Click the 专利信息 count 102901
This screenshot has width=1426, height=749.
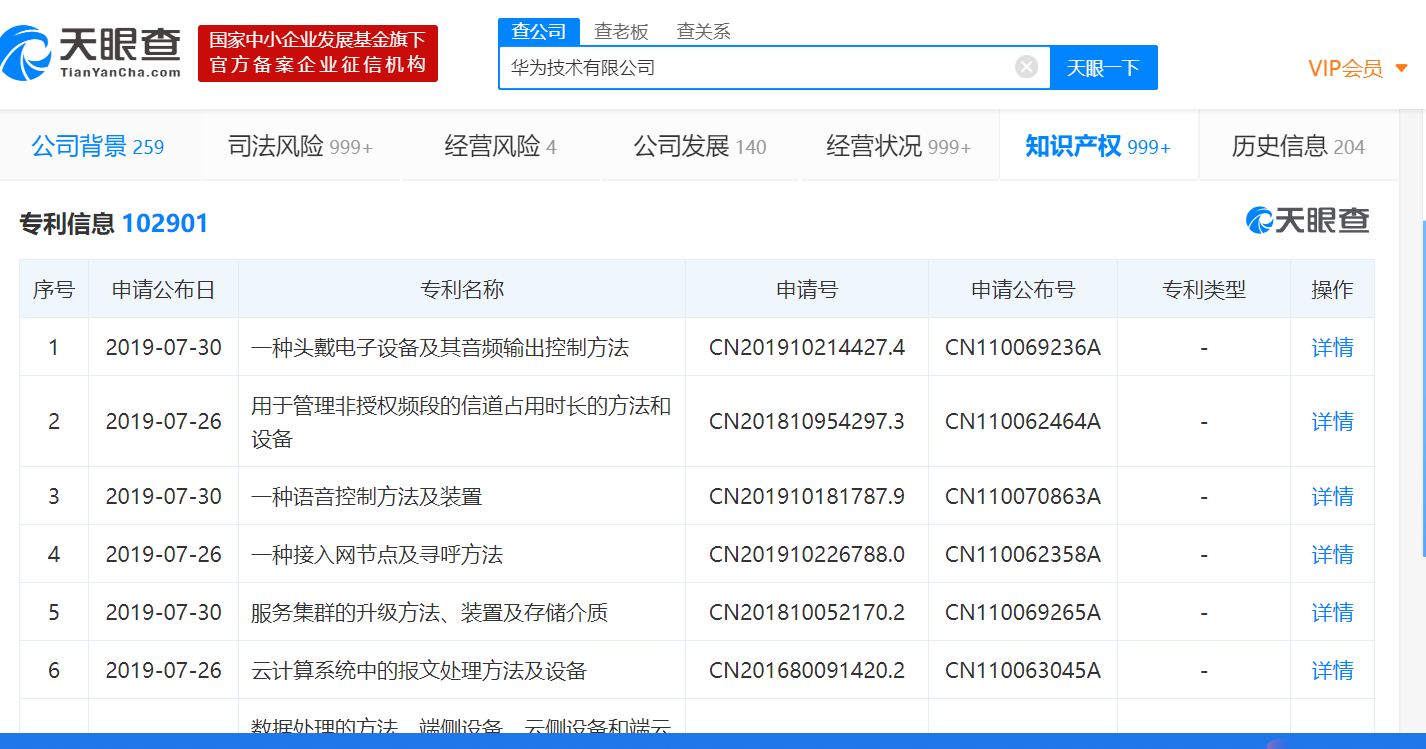coord(165,223)
